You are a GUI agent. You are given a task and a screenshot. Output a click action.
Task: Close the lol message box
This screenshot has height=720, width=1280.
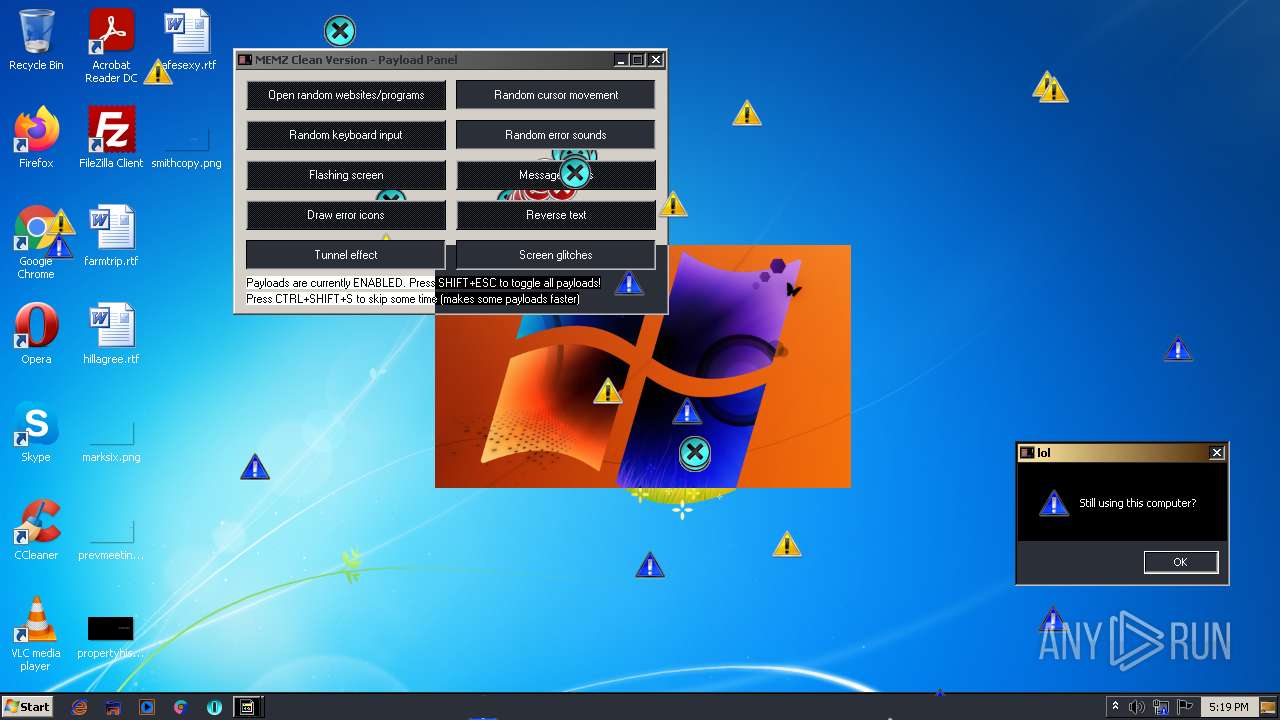pos(1217,453)
